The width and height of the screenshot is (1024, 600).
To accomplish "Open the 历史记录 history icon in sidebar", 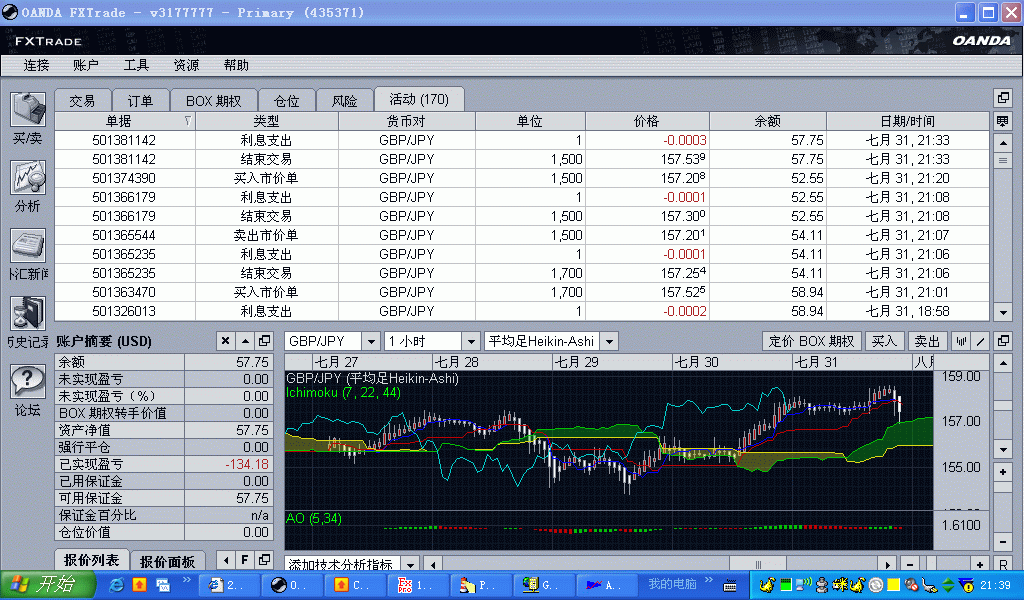I will coord(27,312).
